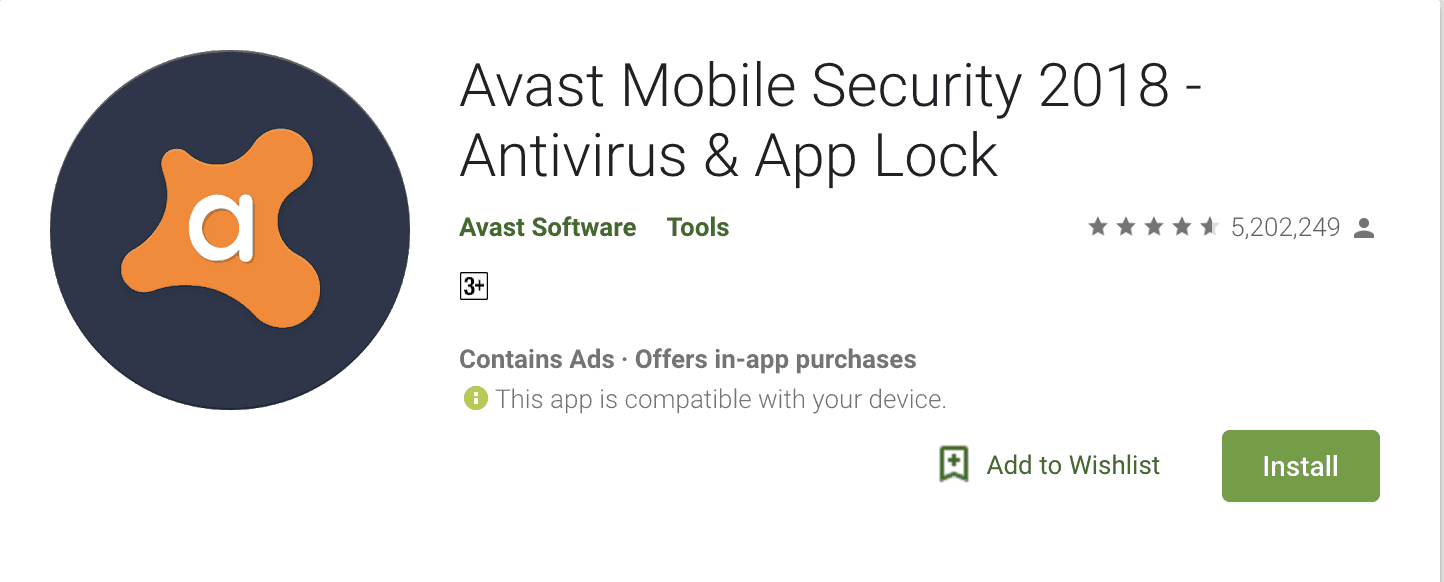Click the white letter 'a' in the logo
The width and height of the screenshot is (1444, 582).
point(221,228)
